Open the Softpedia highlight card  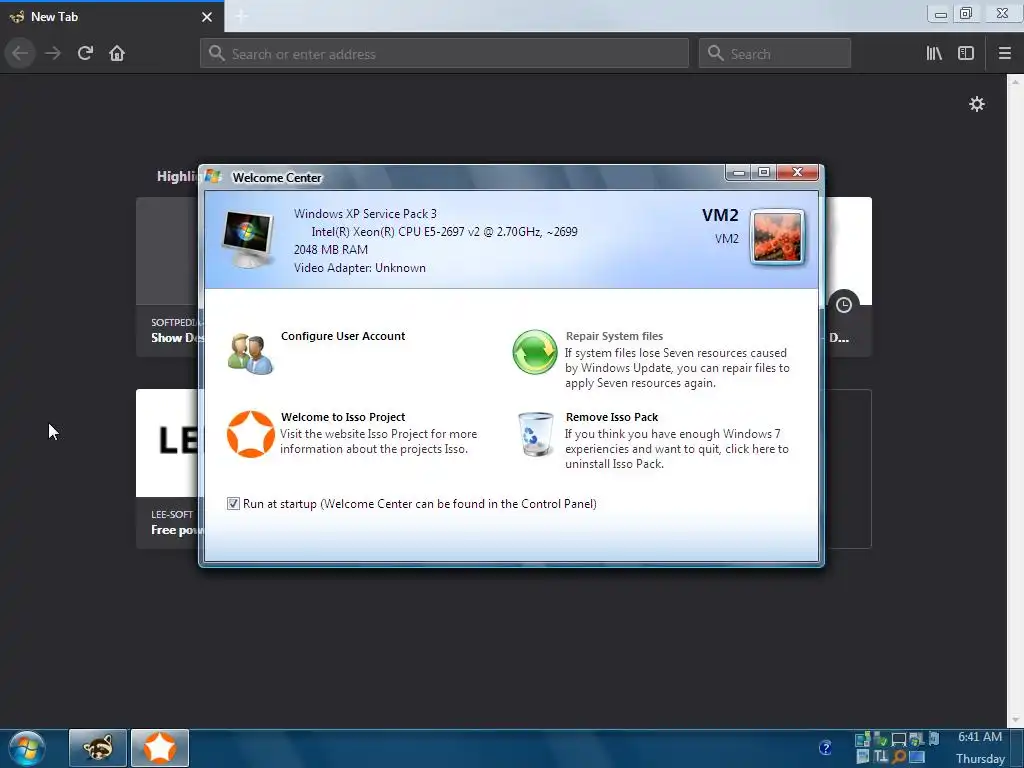pyautogui.click(x=167, y=277)
